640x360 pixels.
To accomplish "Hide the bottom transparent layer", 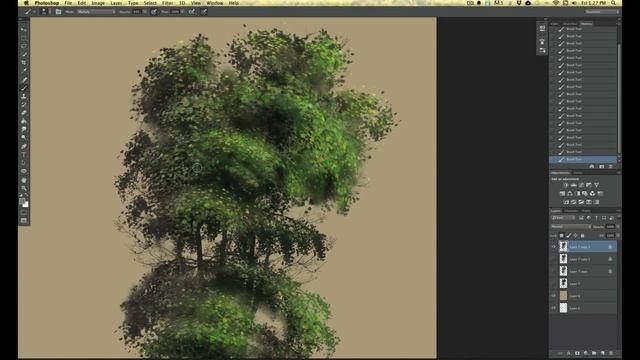I will [x=554, y=308].
